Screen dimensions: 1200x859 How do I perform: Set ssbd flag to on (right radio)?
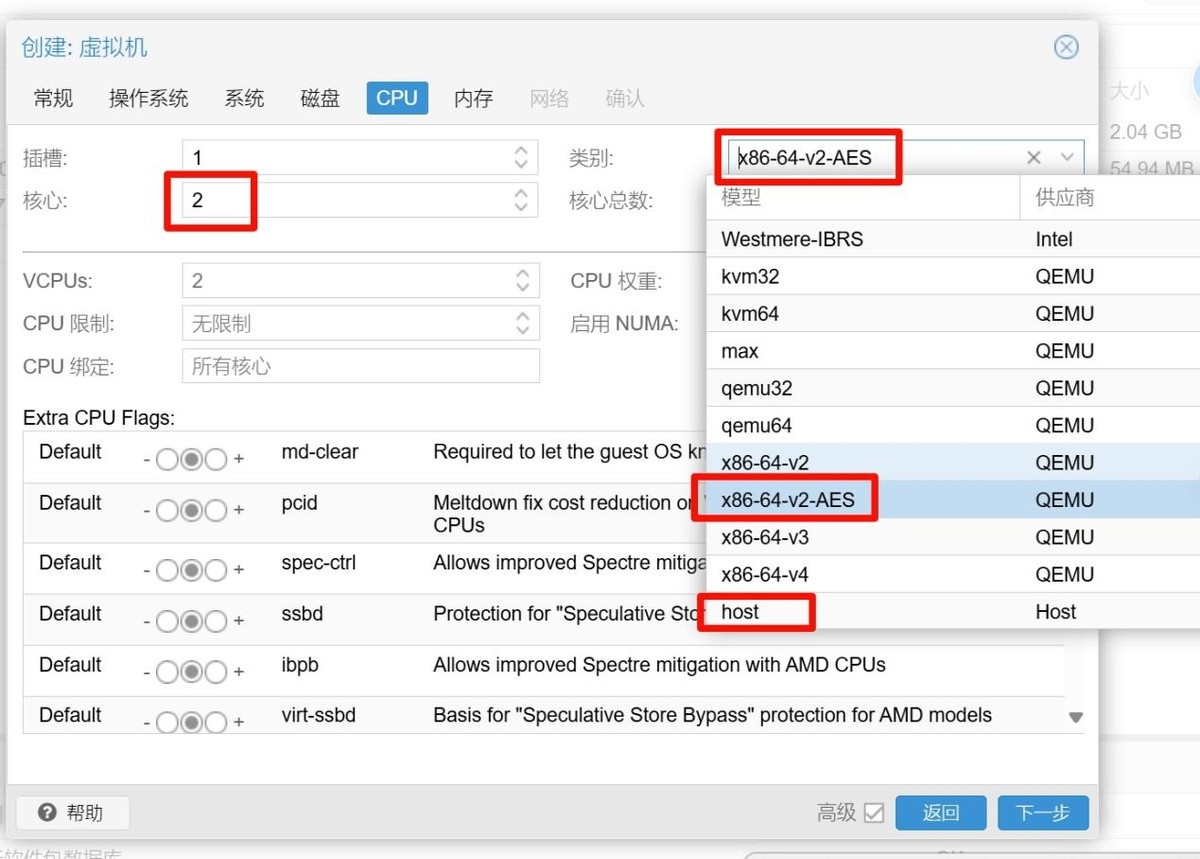tap(216, 621)
